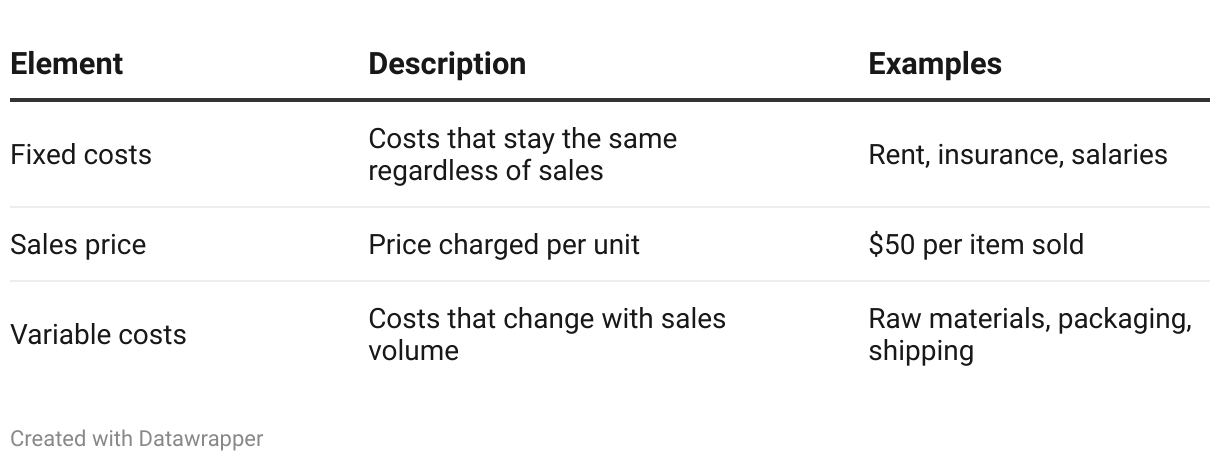Click the Description column header
Screen dimensions: 1220x462
(447, 64)
